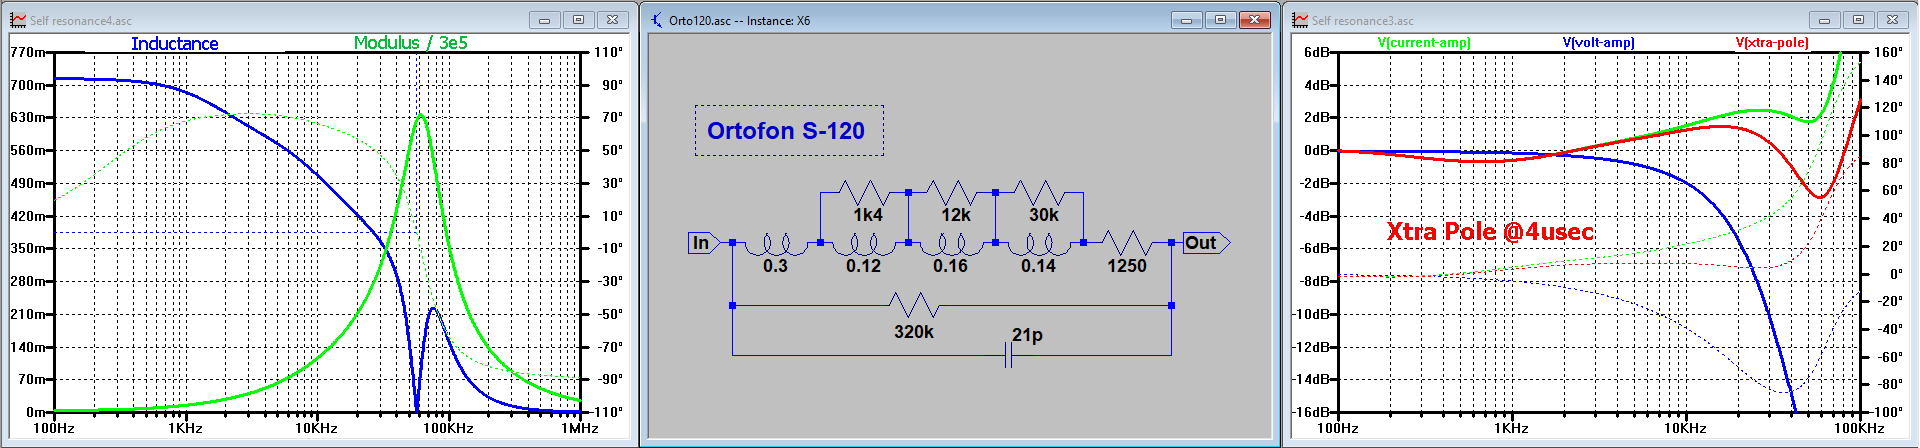Close the Self resonance3.asc window

(x=1893, y=20)
